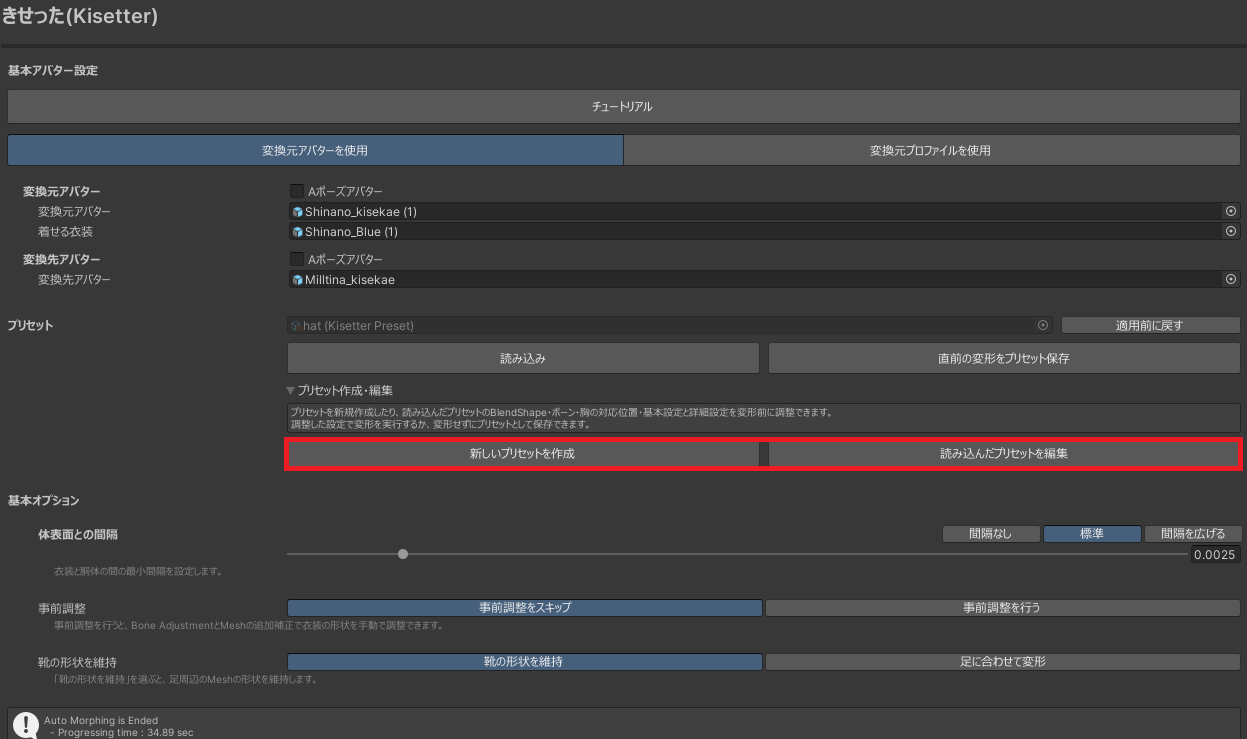
Task: Enable Aポーズアバター checkbox under 変換元アバター
Action: point(297,191)
